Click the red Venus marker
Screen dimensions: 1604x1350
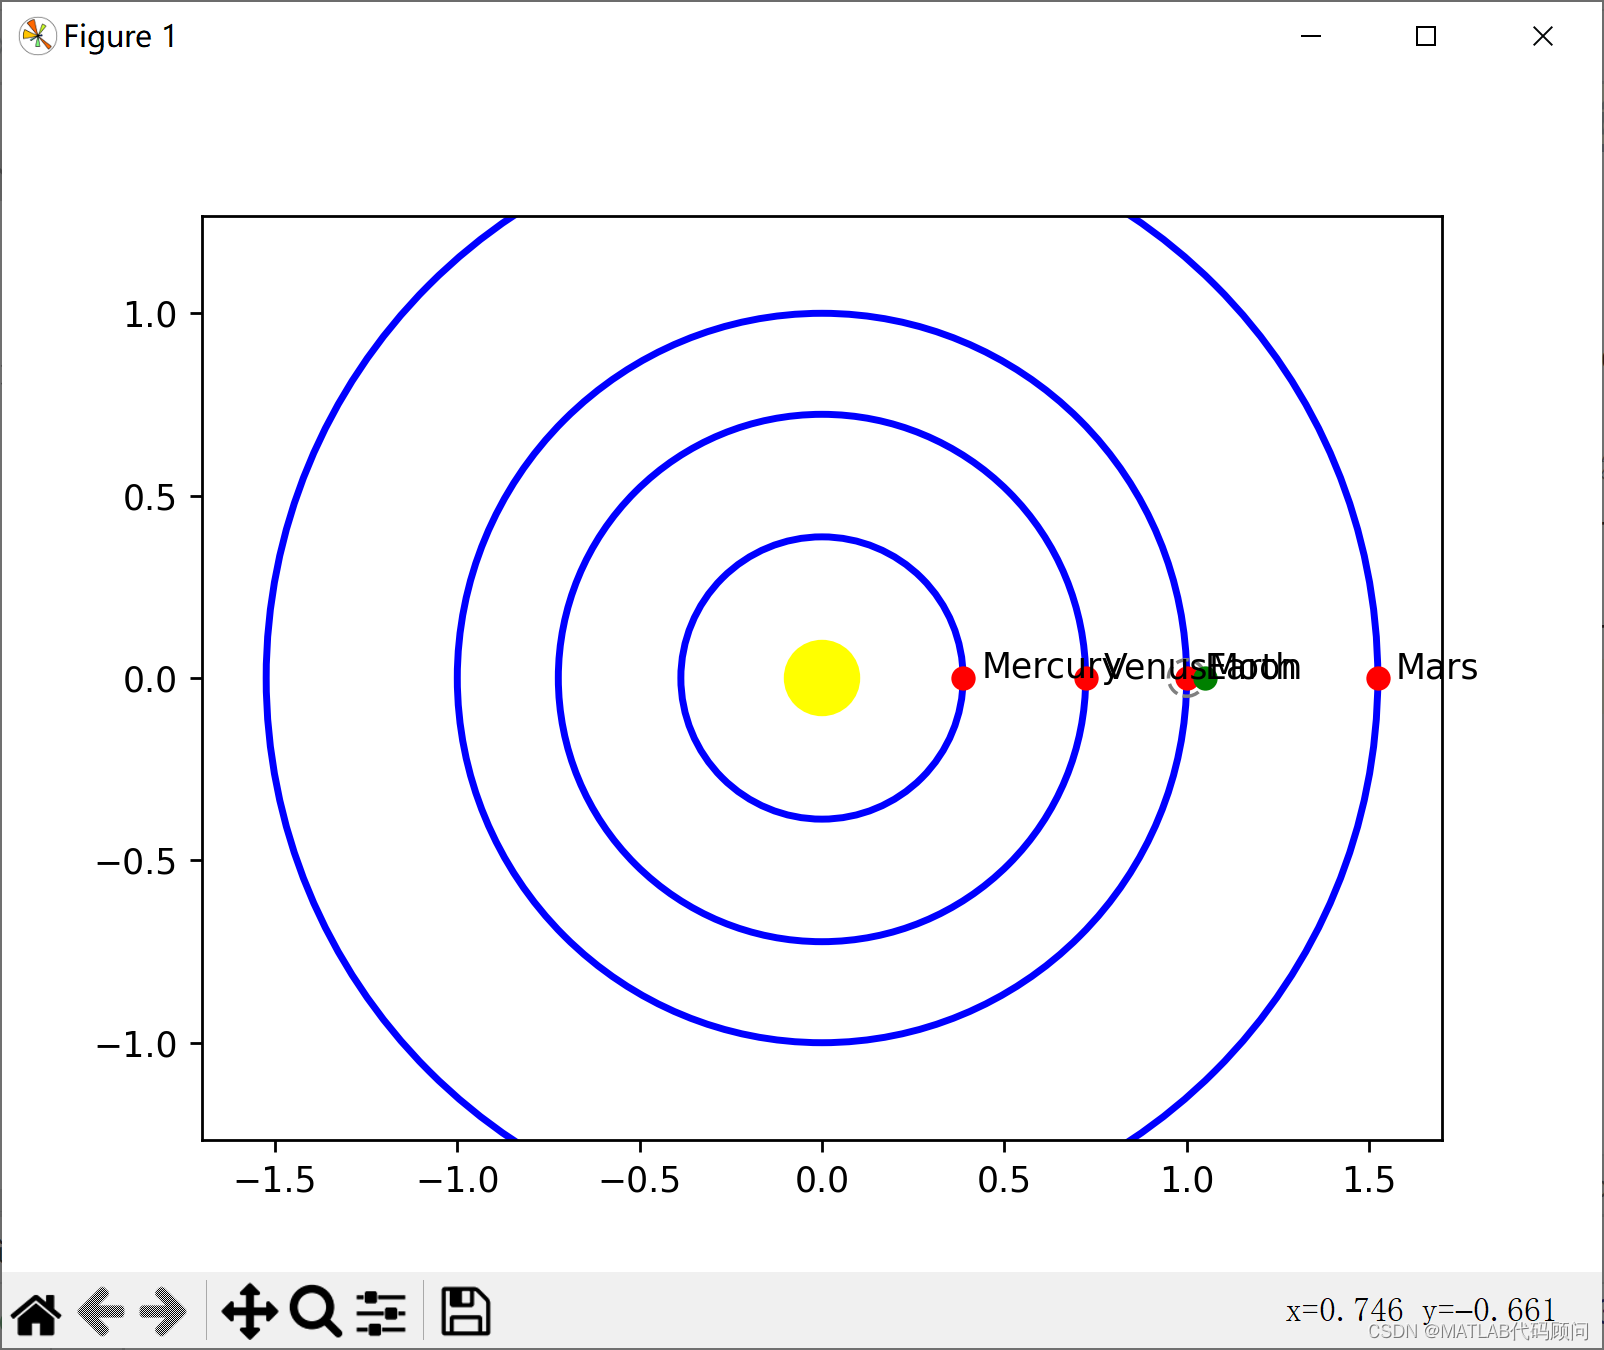tap(1087, 679)
